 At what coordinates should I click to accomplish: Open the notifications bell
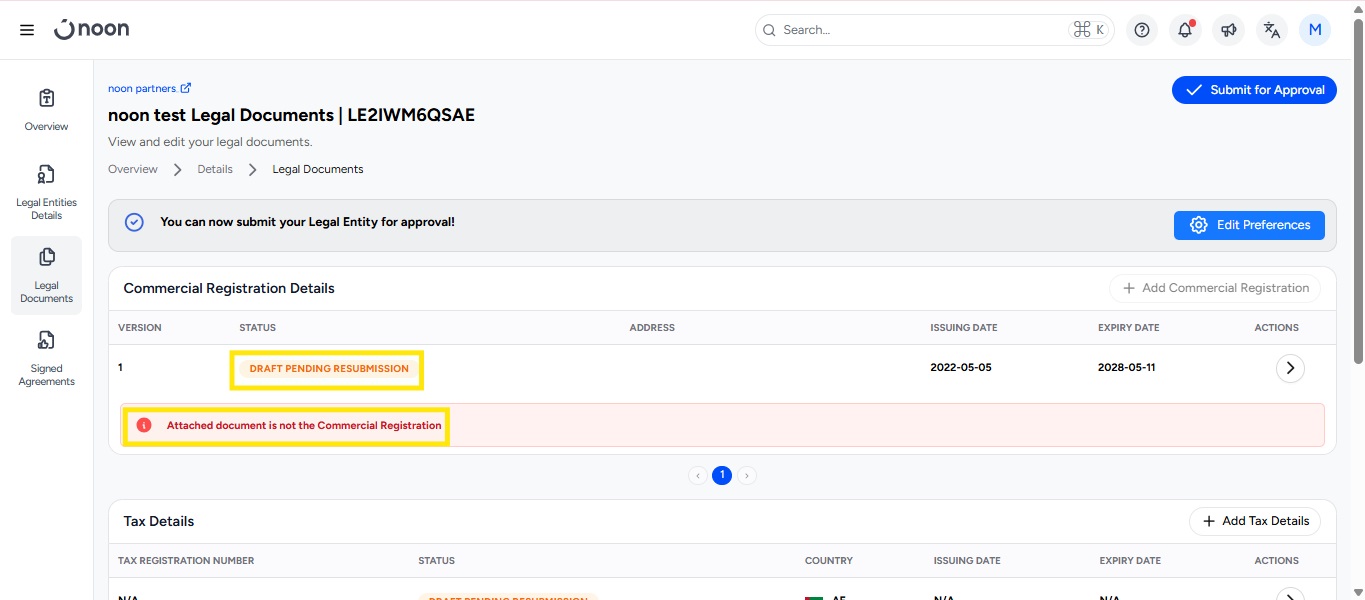coord(1185,30)
